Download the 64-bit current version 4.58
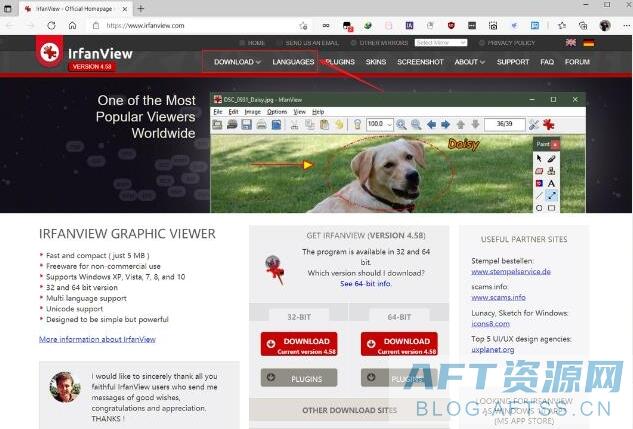 point(399,344)
